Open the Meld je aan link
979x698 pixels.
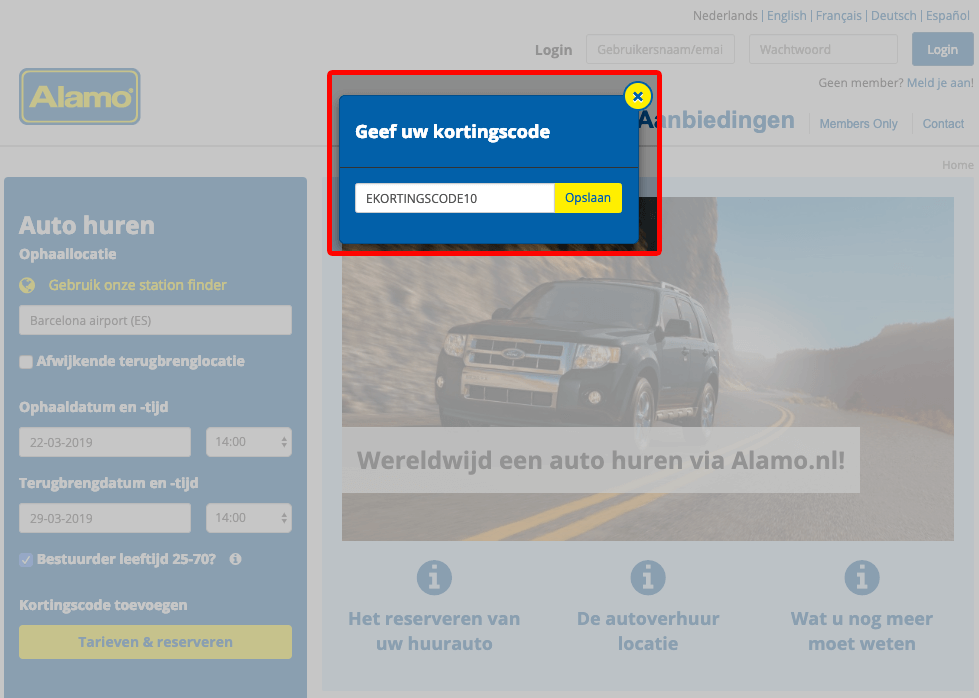pos(940,83)
